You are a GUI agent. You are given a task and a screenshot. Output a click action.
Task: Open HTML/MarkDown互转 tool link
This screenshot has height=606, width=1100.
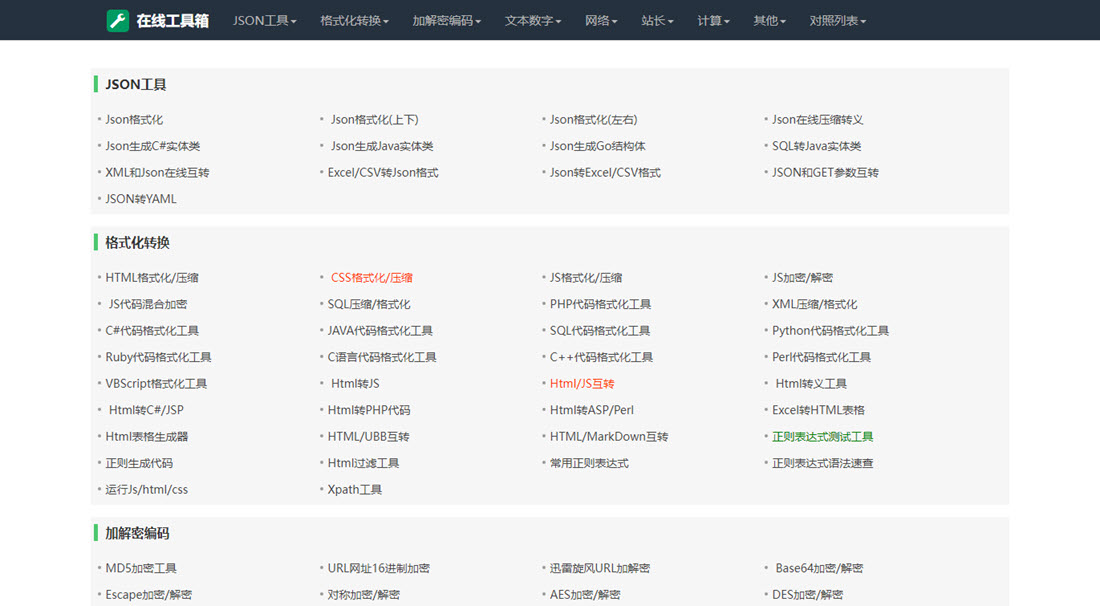pyautogui.click(x=609, y=436)
